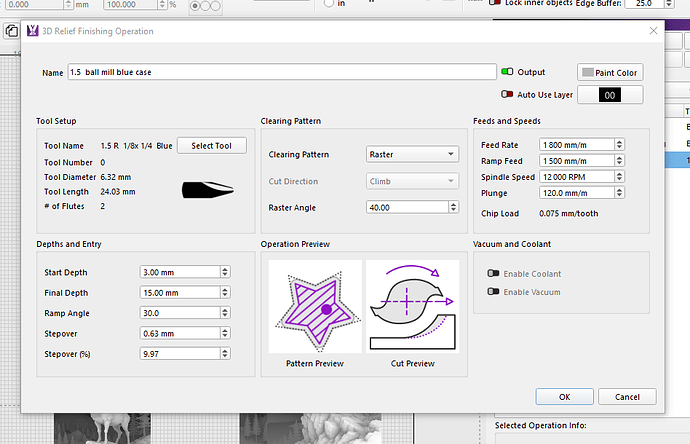Click the ball mill tool icon
This screenshot has width=690, height=444.
tap(208, 190)
